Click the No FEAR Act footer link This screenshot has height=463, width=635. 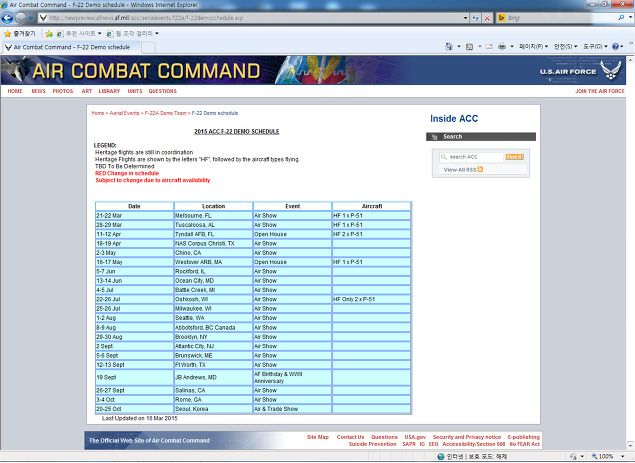point(524,444)
